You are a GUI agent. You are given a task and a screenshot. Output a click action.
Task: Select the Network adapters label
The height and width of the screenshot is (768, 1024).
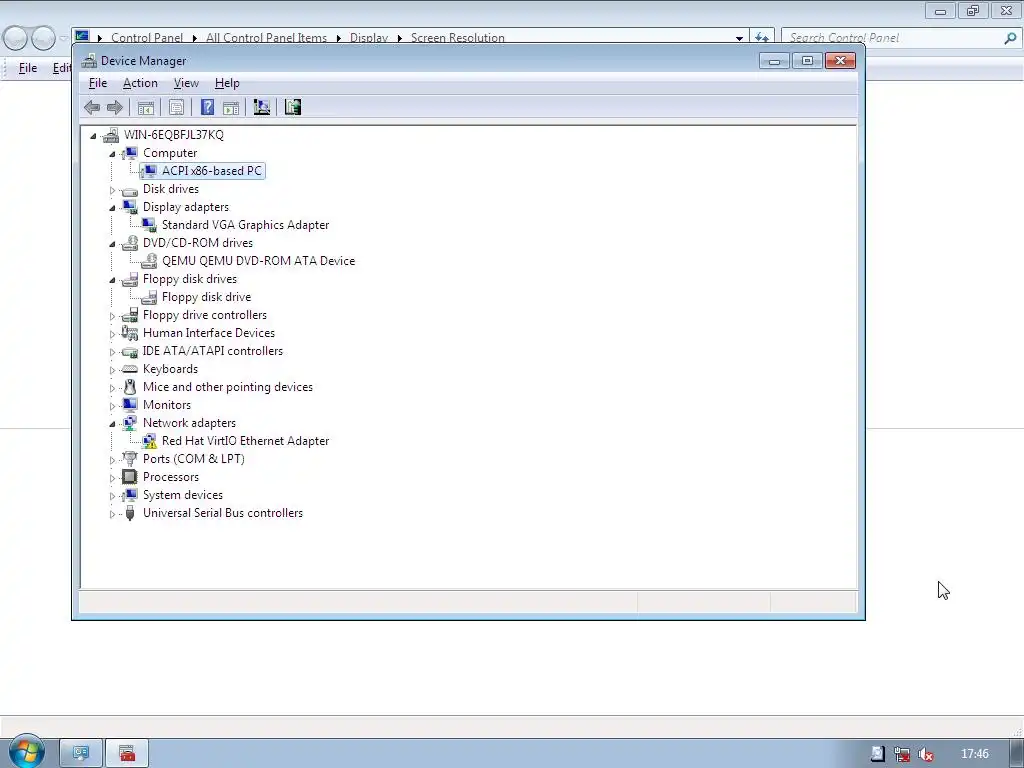coord(189,423)
